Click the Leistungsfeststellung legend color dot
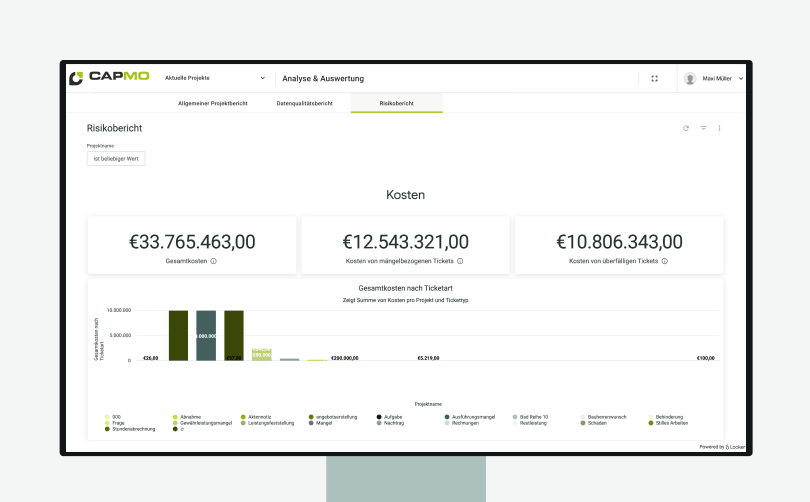810x502 pixels. coord(243,423)
